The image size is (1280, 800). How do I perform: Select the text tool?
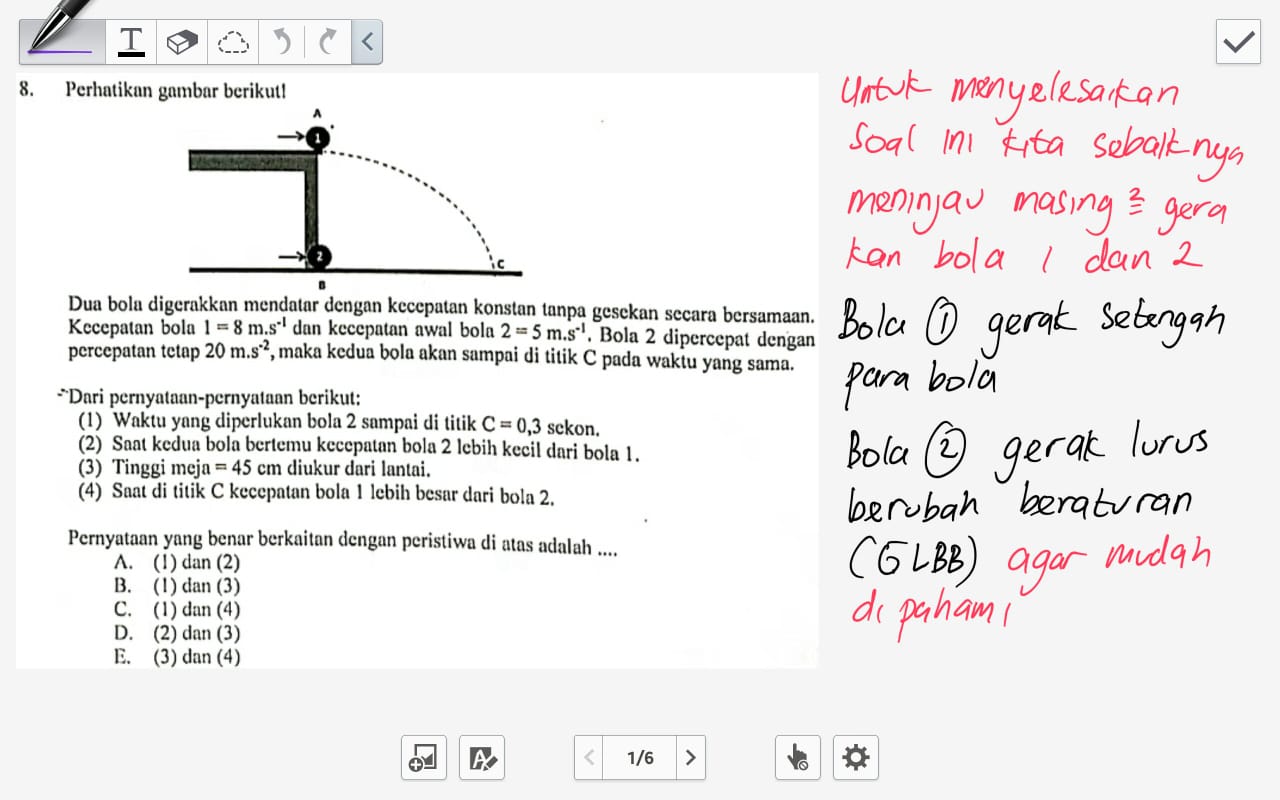click(x=131, y=41)
